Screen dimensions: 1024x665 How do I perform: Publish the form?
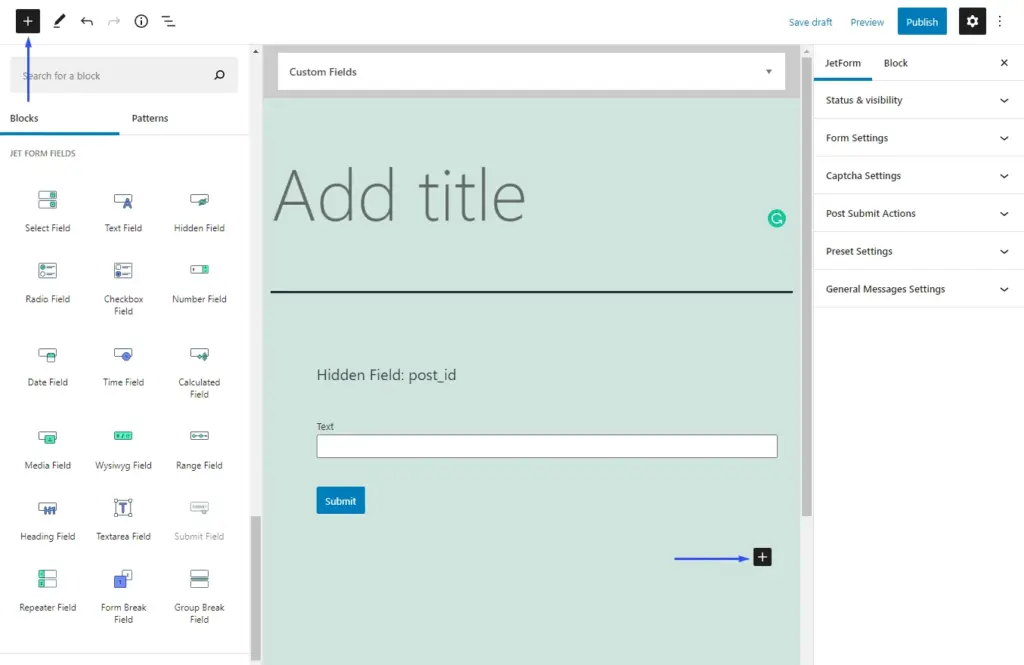921,20
